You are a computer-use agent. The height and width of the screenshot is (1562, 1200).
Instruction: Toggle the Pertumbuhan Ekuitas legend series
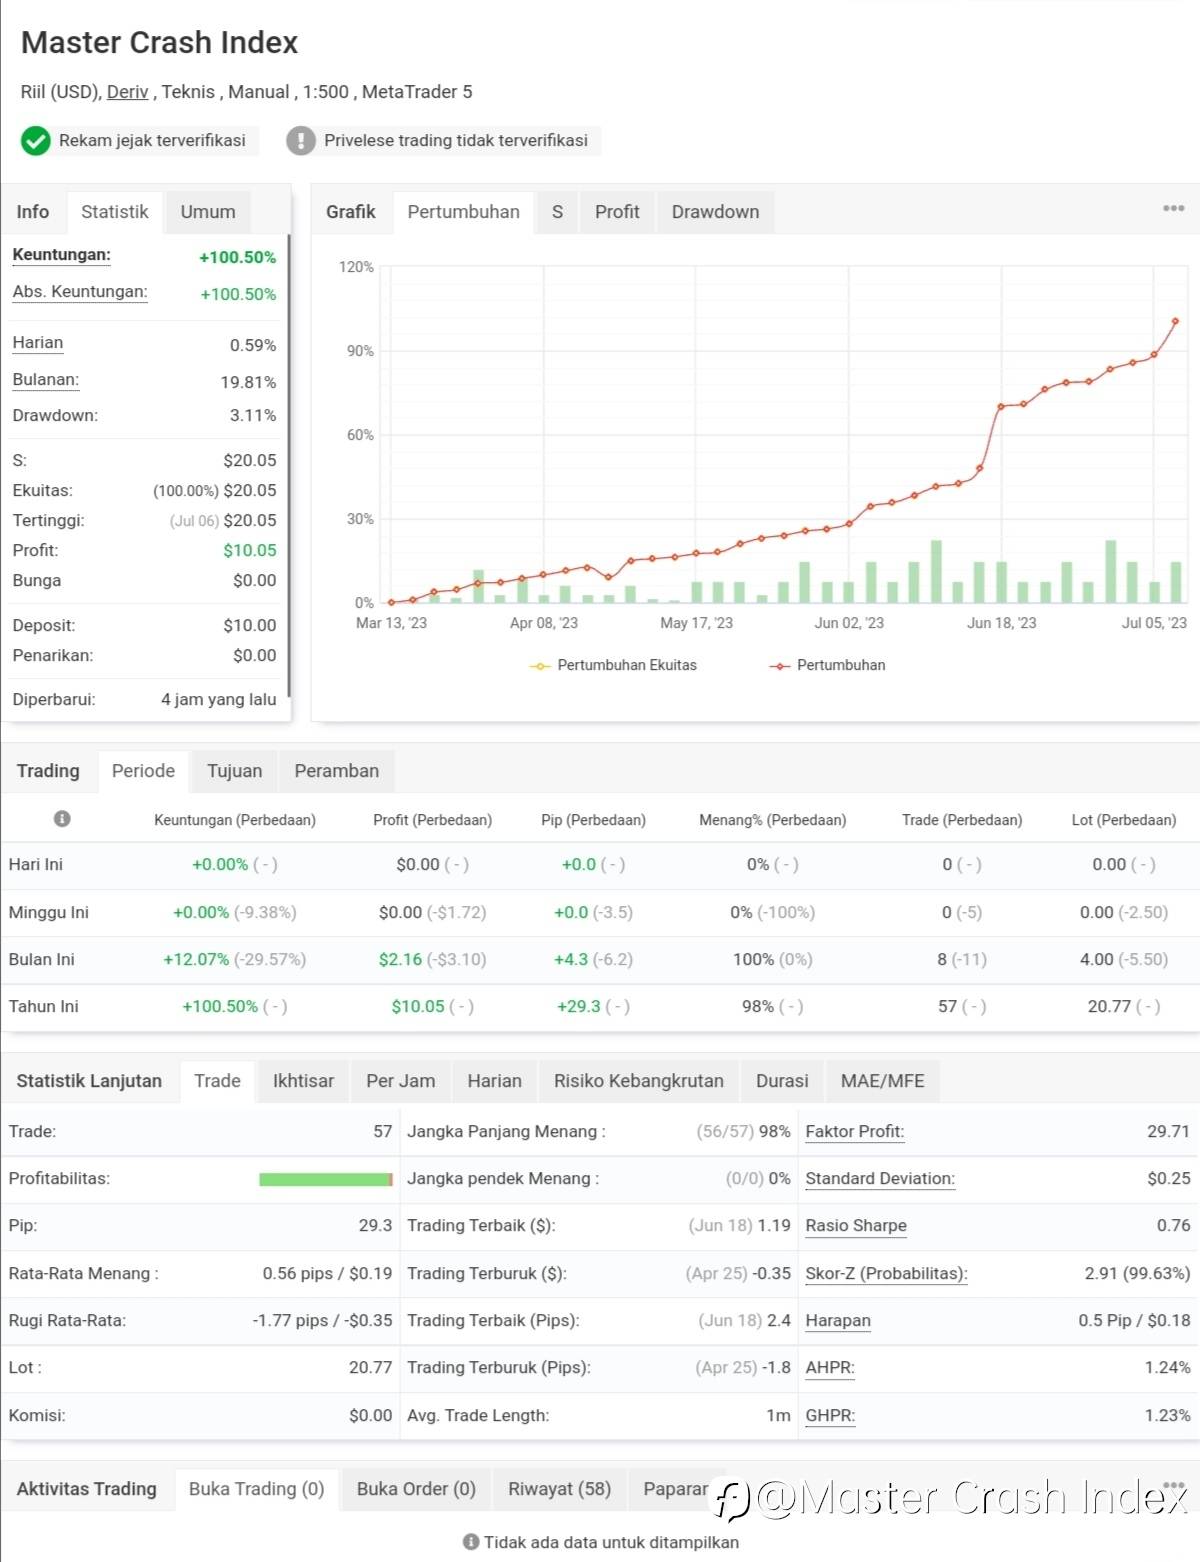pyautogui.click(x=613, y=665)
